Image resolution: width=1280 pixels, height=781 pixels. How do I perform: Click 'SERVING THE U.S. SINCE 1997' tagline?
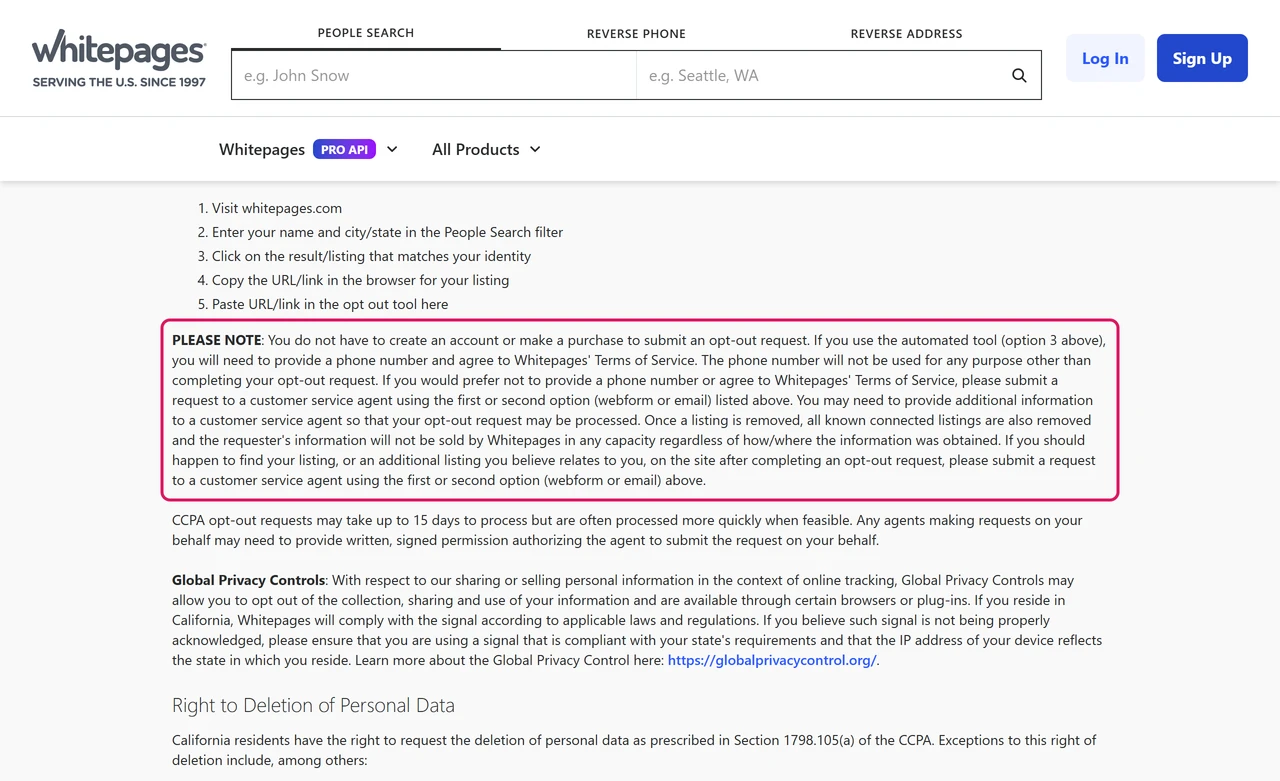[119, 82]
